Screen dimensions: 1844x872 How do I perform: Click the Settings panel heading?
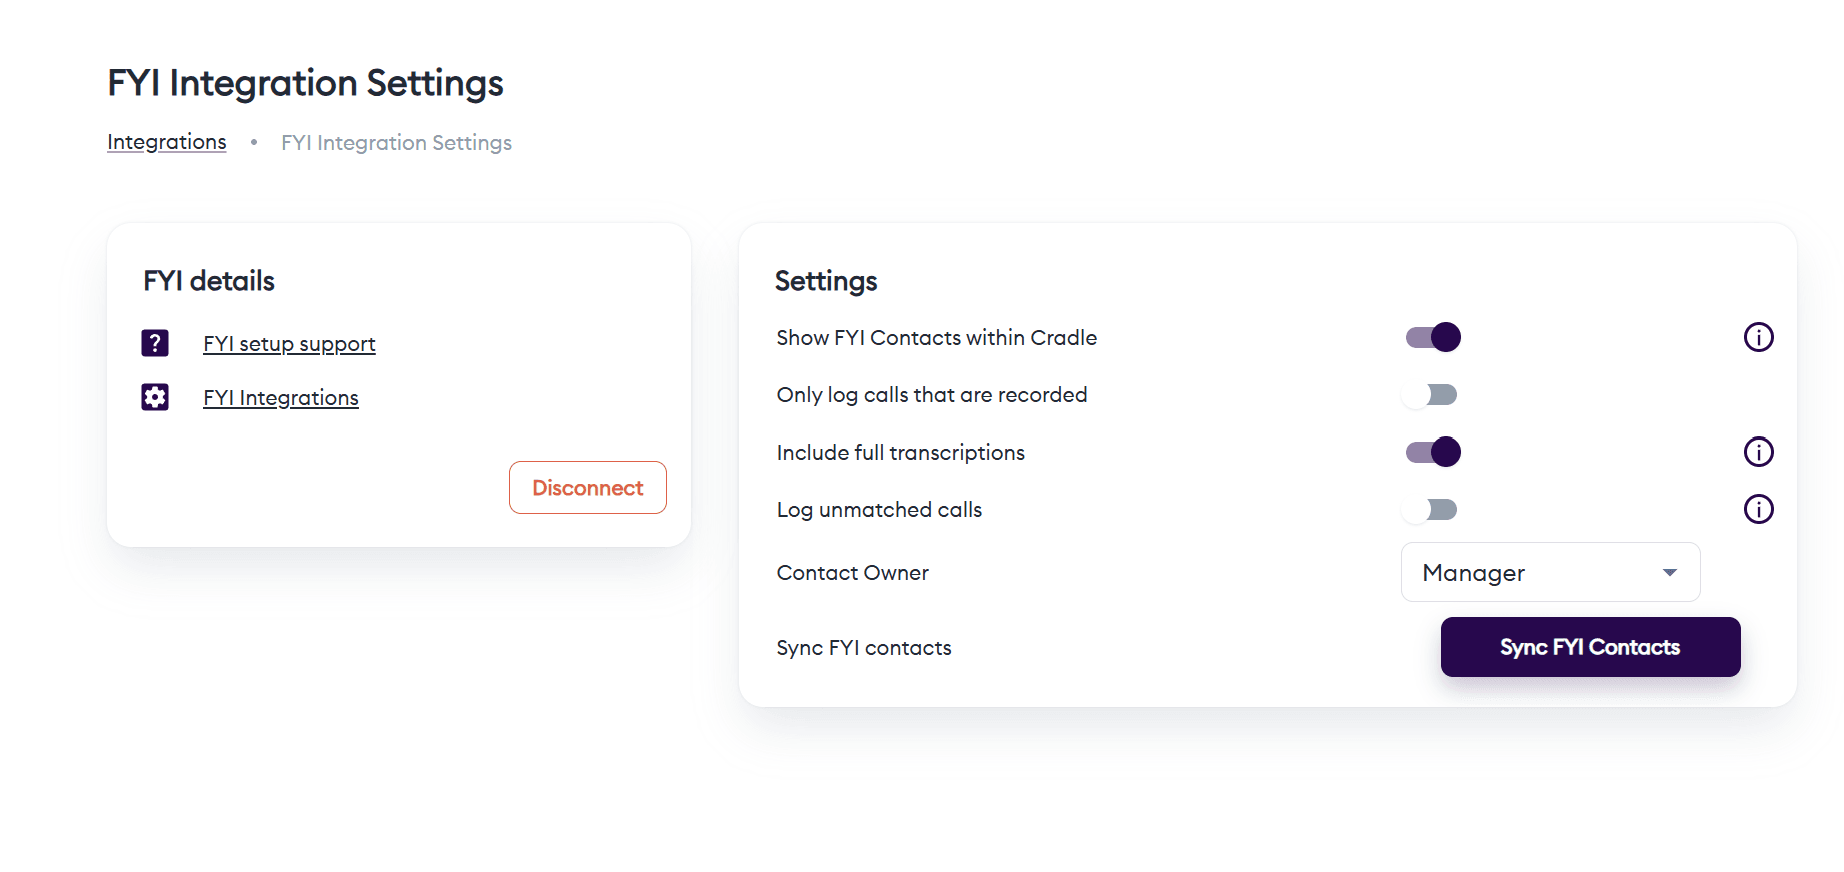(x=826, y=281)
